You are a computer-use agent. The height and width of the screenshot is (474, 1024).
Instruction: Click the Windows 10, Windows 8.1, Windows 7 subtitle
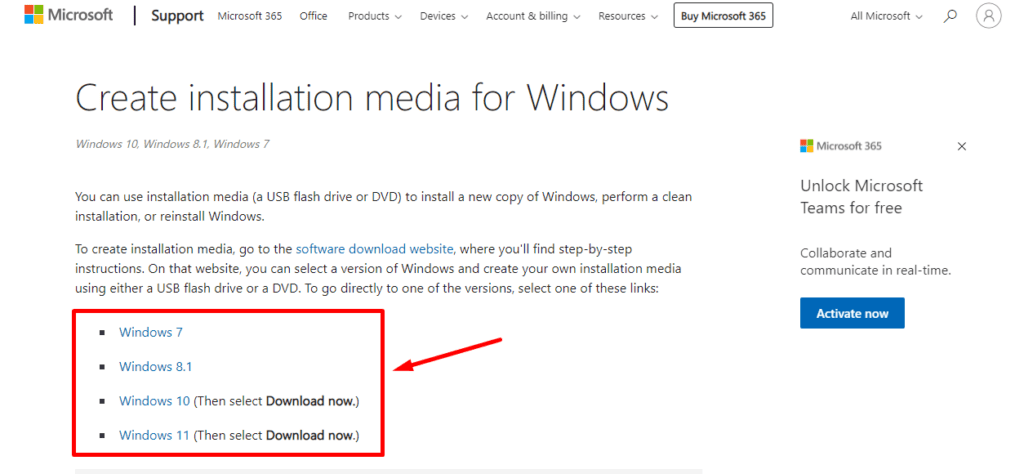pos(172,144)
